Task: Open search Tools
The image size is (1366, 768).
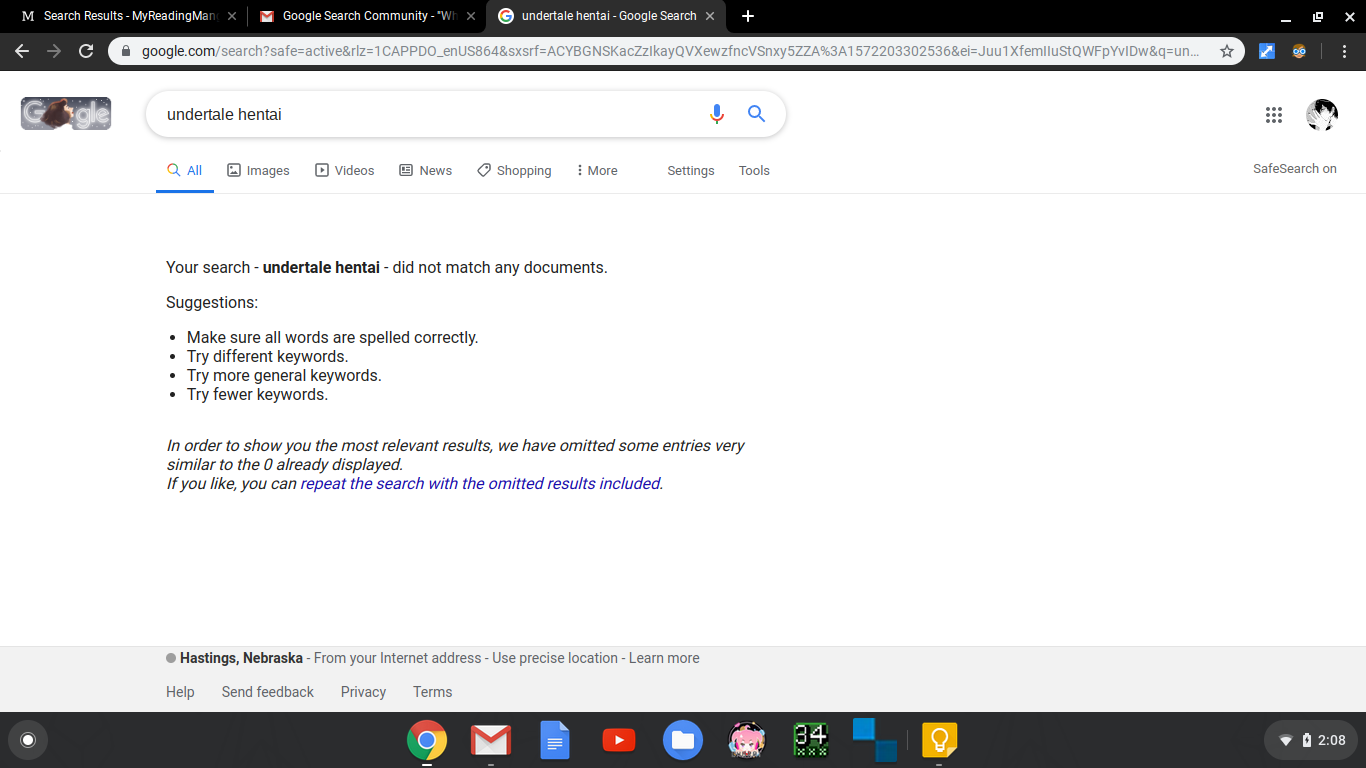Action: 754,171
